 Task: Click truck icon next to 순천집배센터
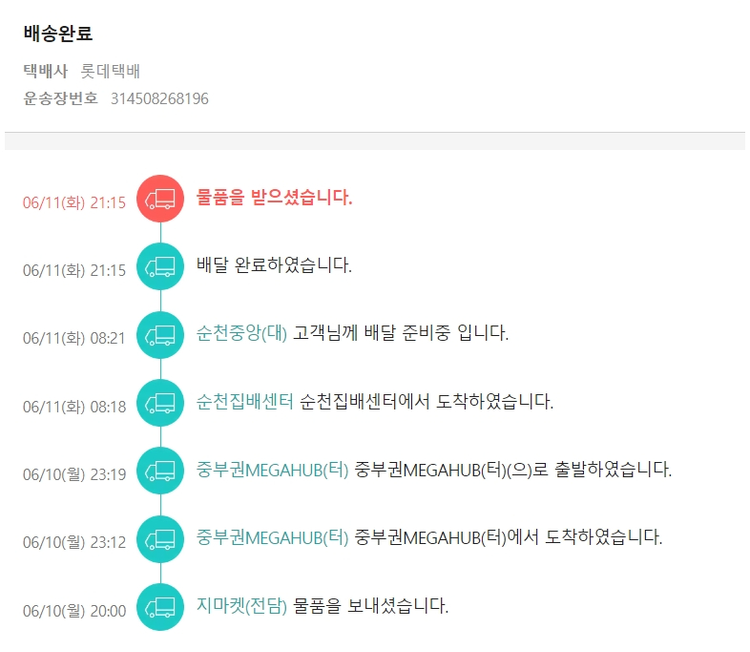tap(160, 403)
